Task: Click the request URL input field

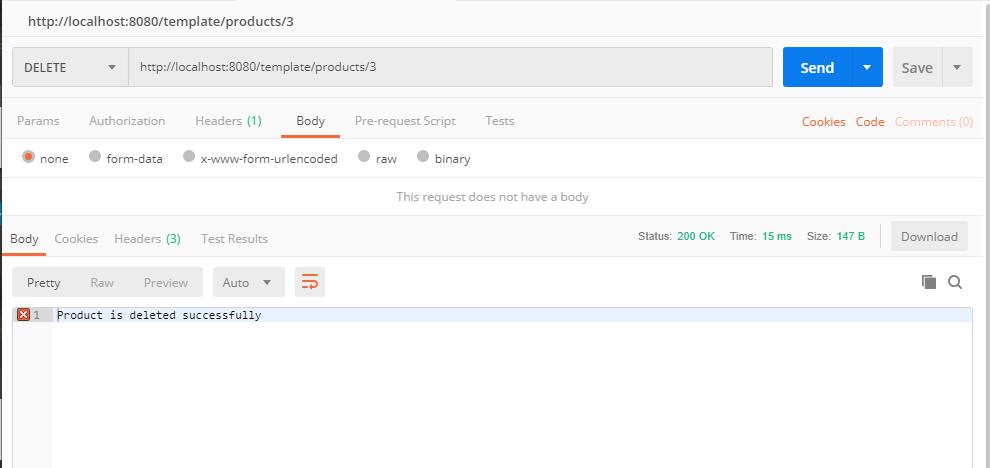Action: pos(450,67)
